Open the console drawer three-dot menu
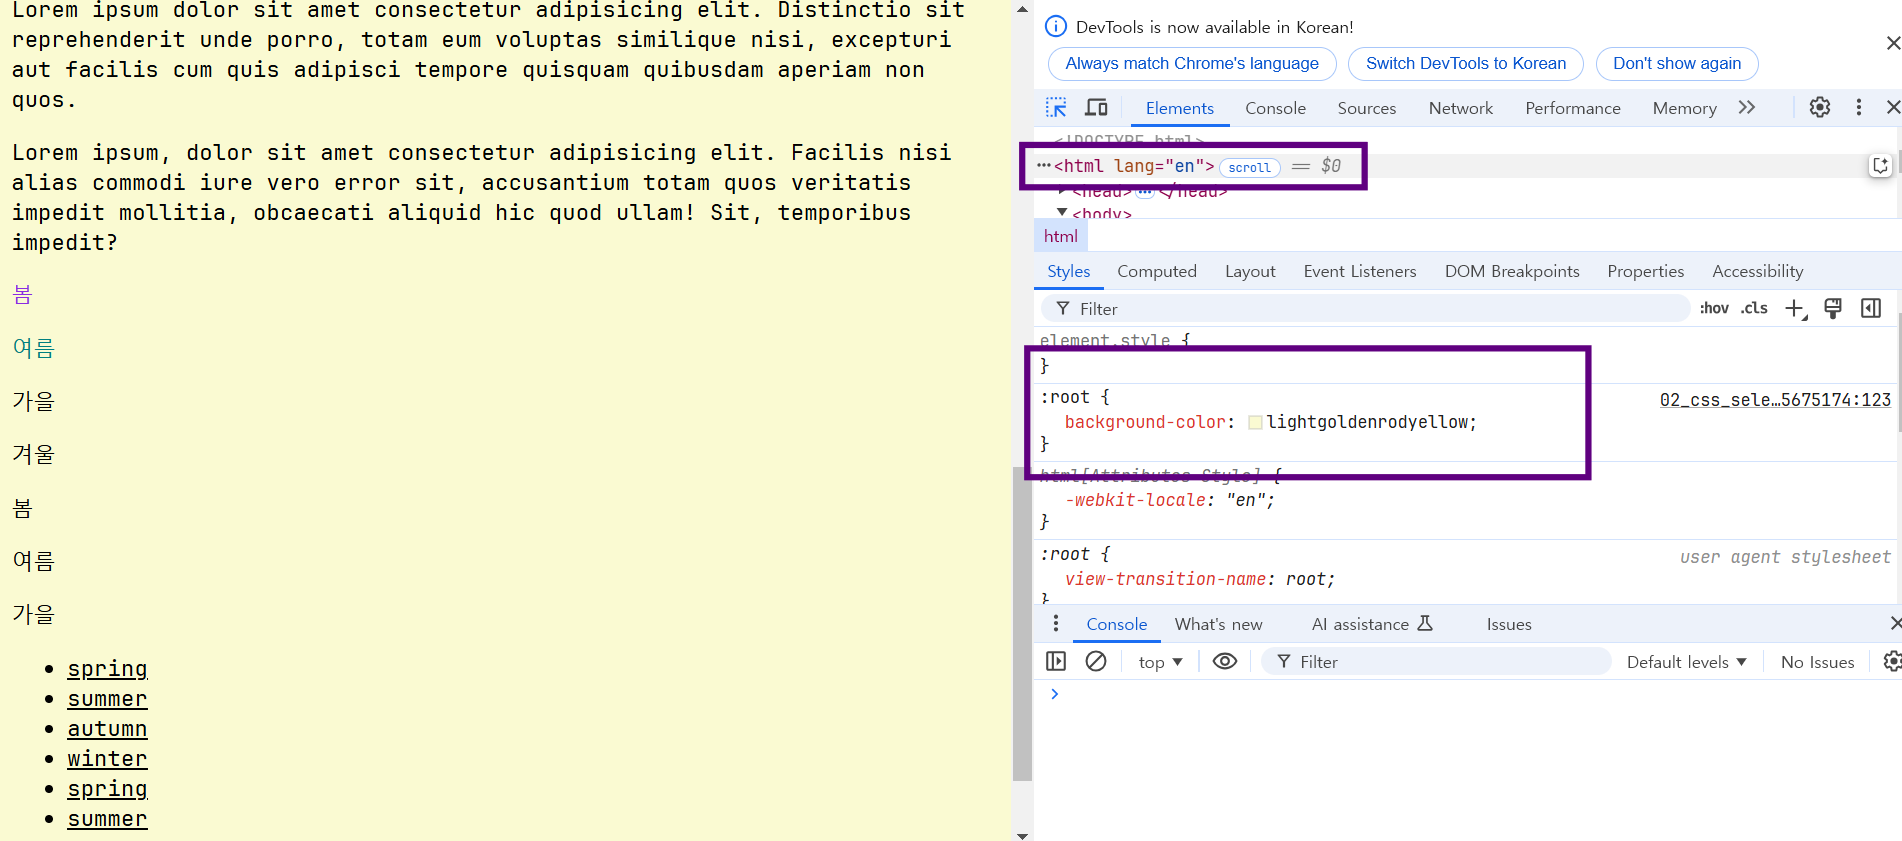This screenshot has width=1902, height=841. pos(1056,624)
